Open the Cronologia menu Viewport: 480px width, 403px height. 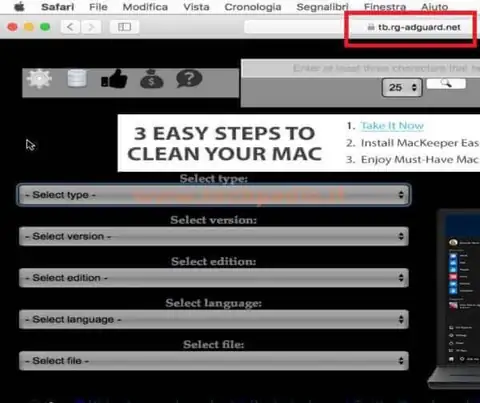tap(253, 7)
